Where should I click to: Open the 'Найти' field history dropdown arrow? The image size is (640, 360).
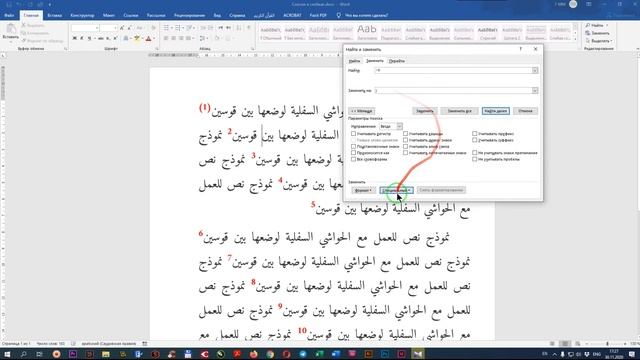tap(535, 71)
